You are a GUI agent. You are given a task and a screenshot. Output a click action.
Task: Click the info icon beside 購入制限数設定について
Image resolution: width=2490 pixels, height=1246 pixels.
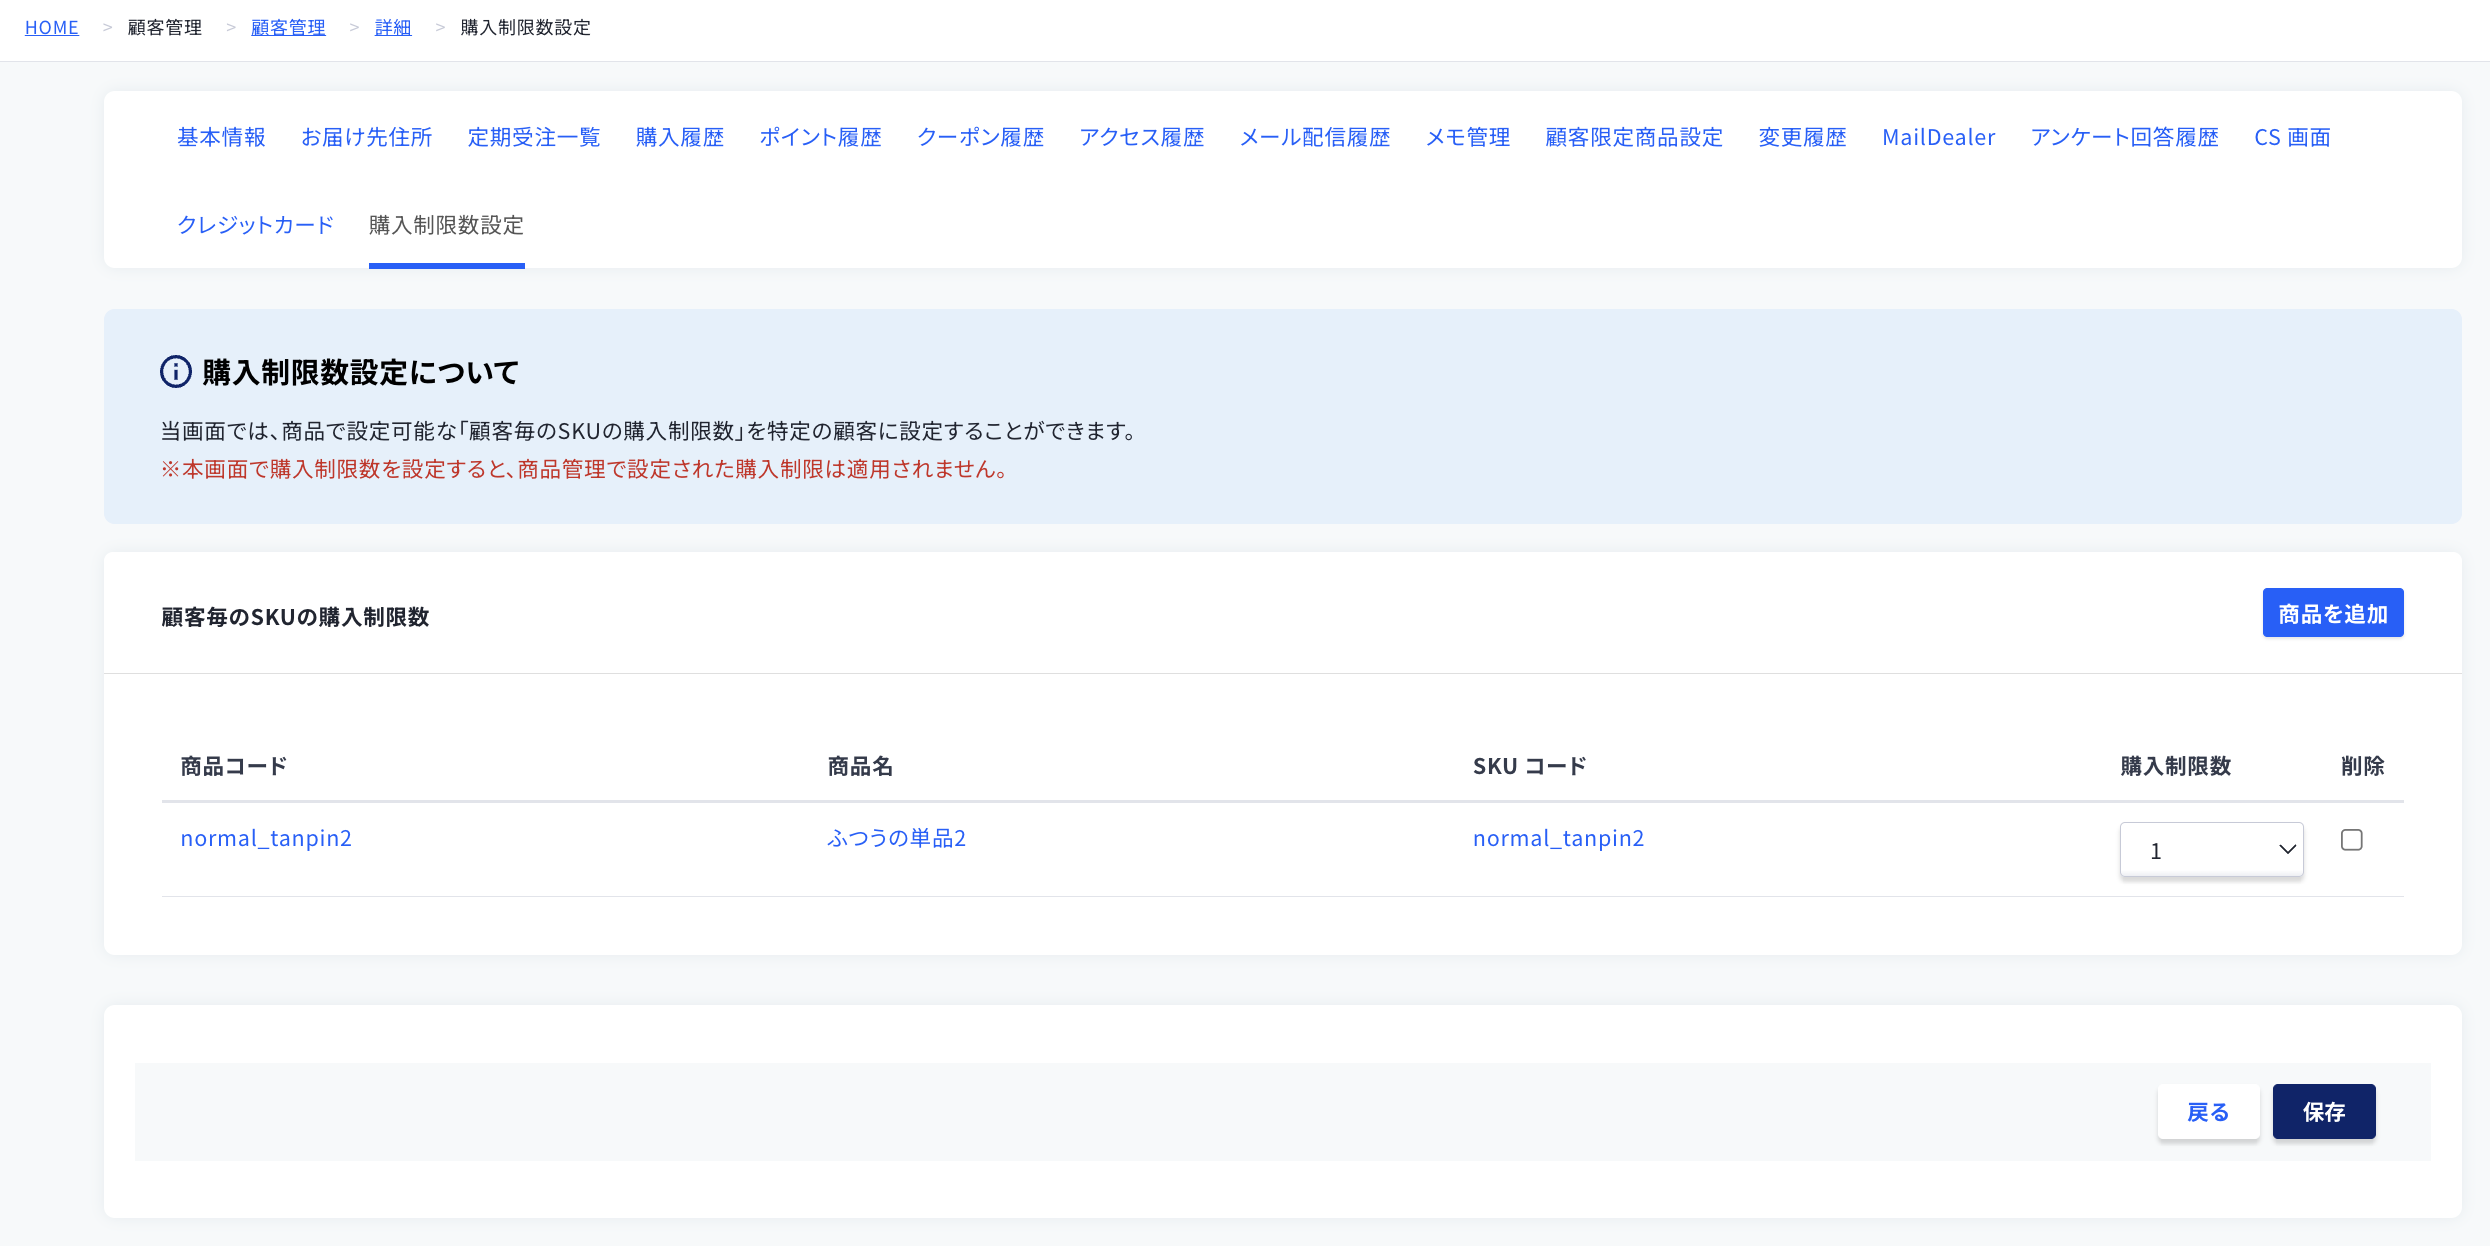coord(176,372)
